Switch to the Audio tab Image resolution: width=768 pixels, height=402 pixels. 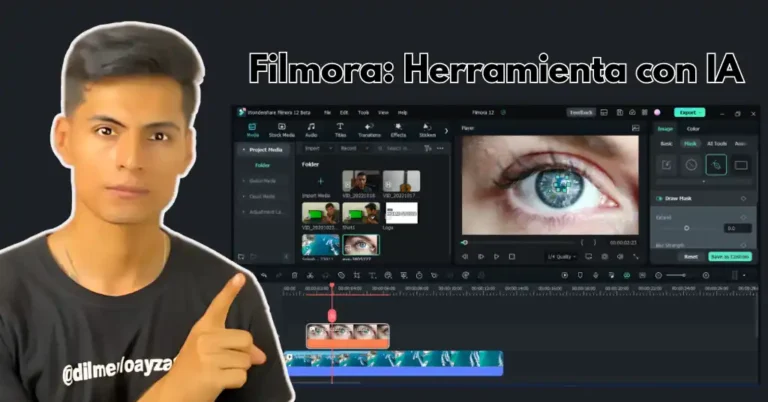311,130
